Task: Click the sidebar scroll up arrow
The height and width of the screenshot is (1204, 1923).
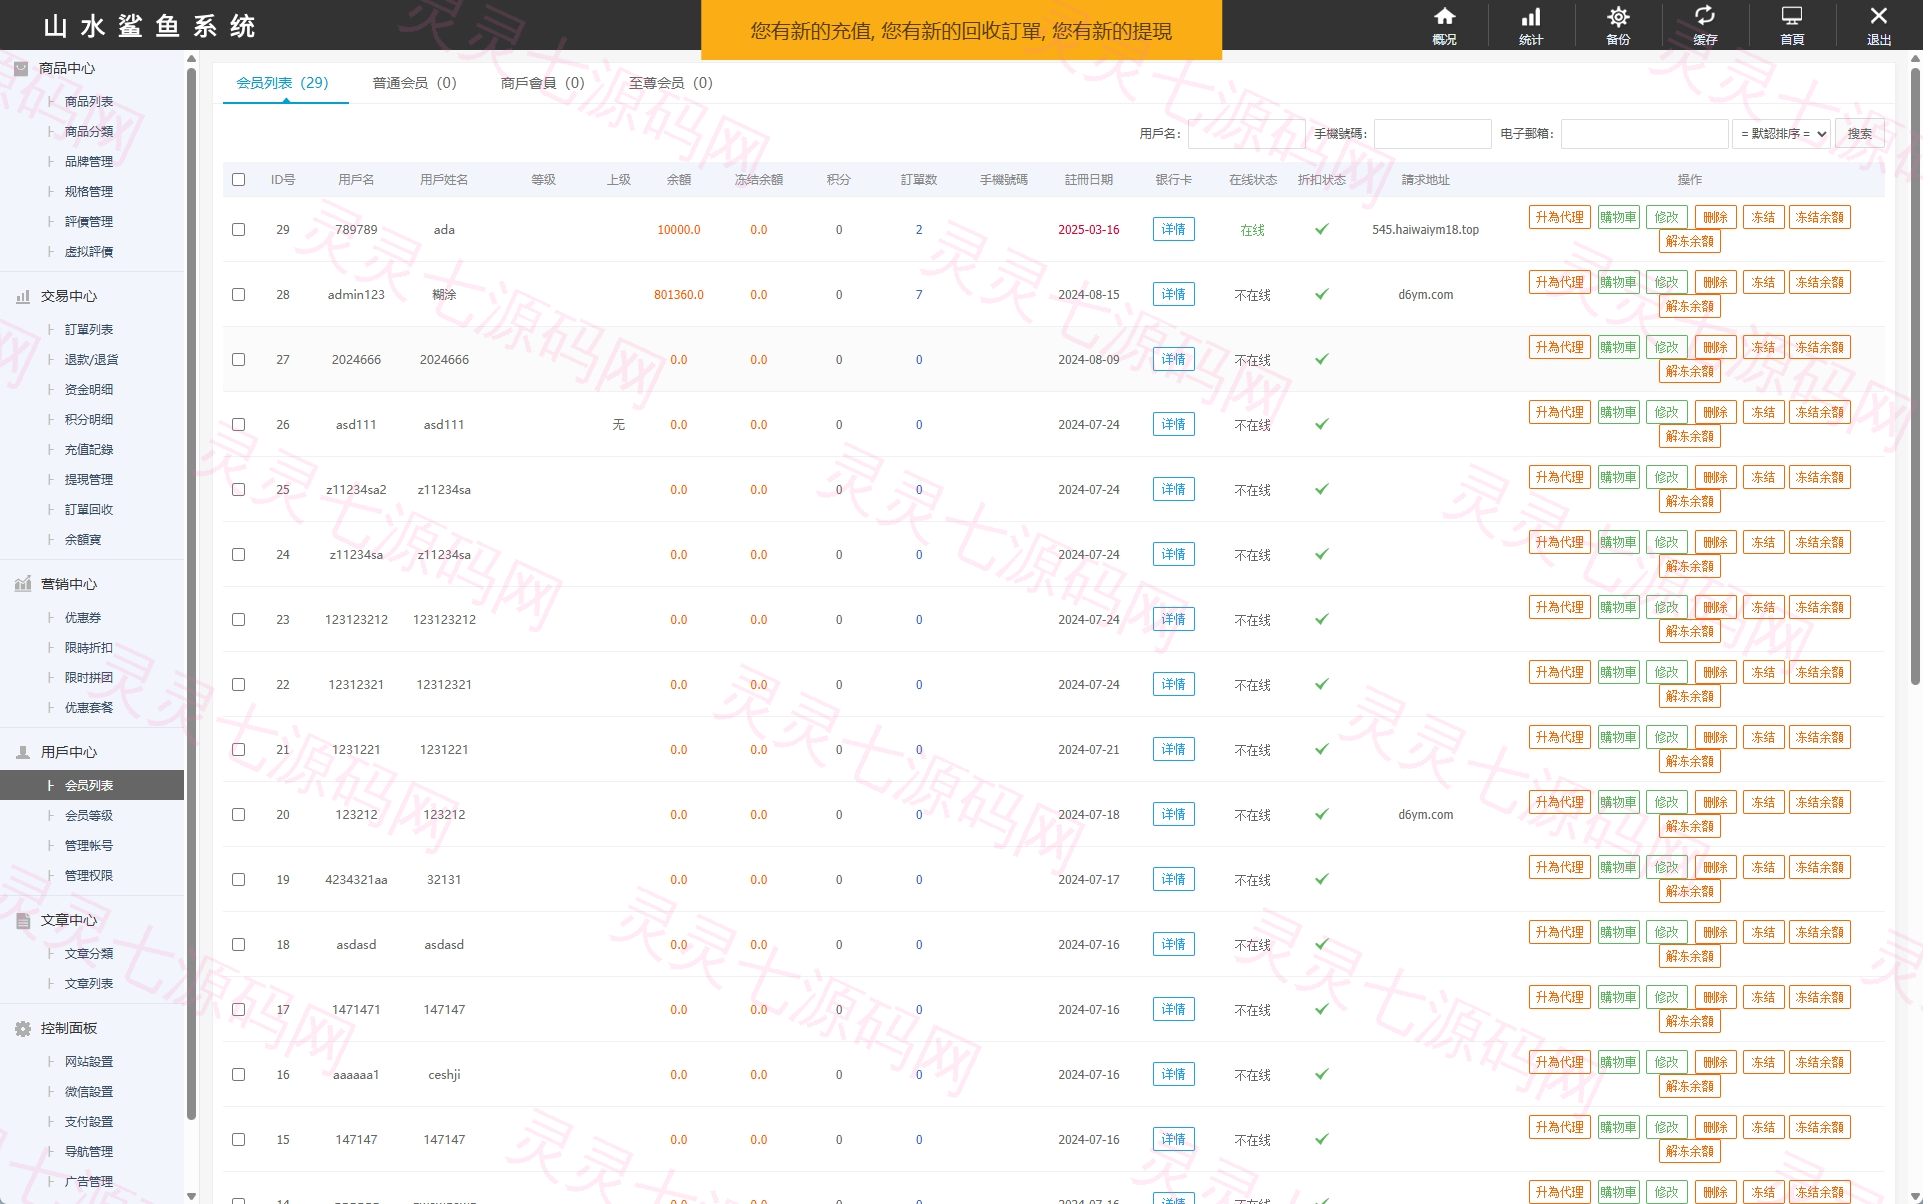Action: point(191,60)
